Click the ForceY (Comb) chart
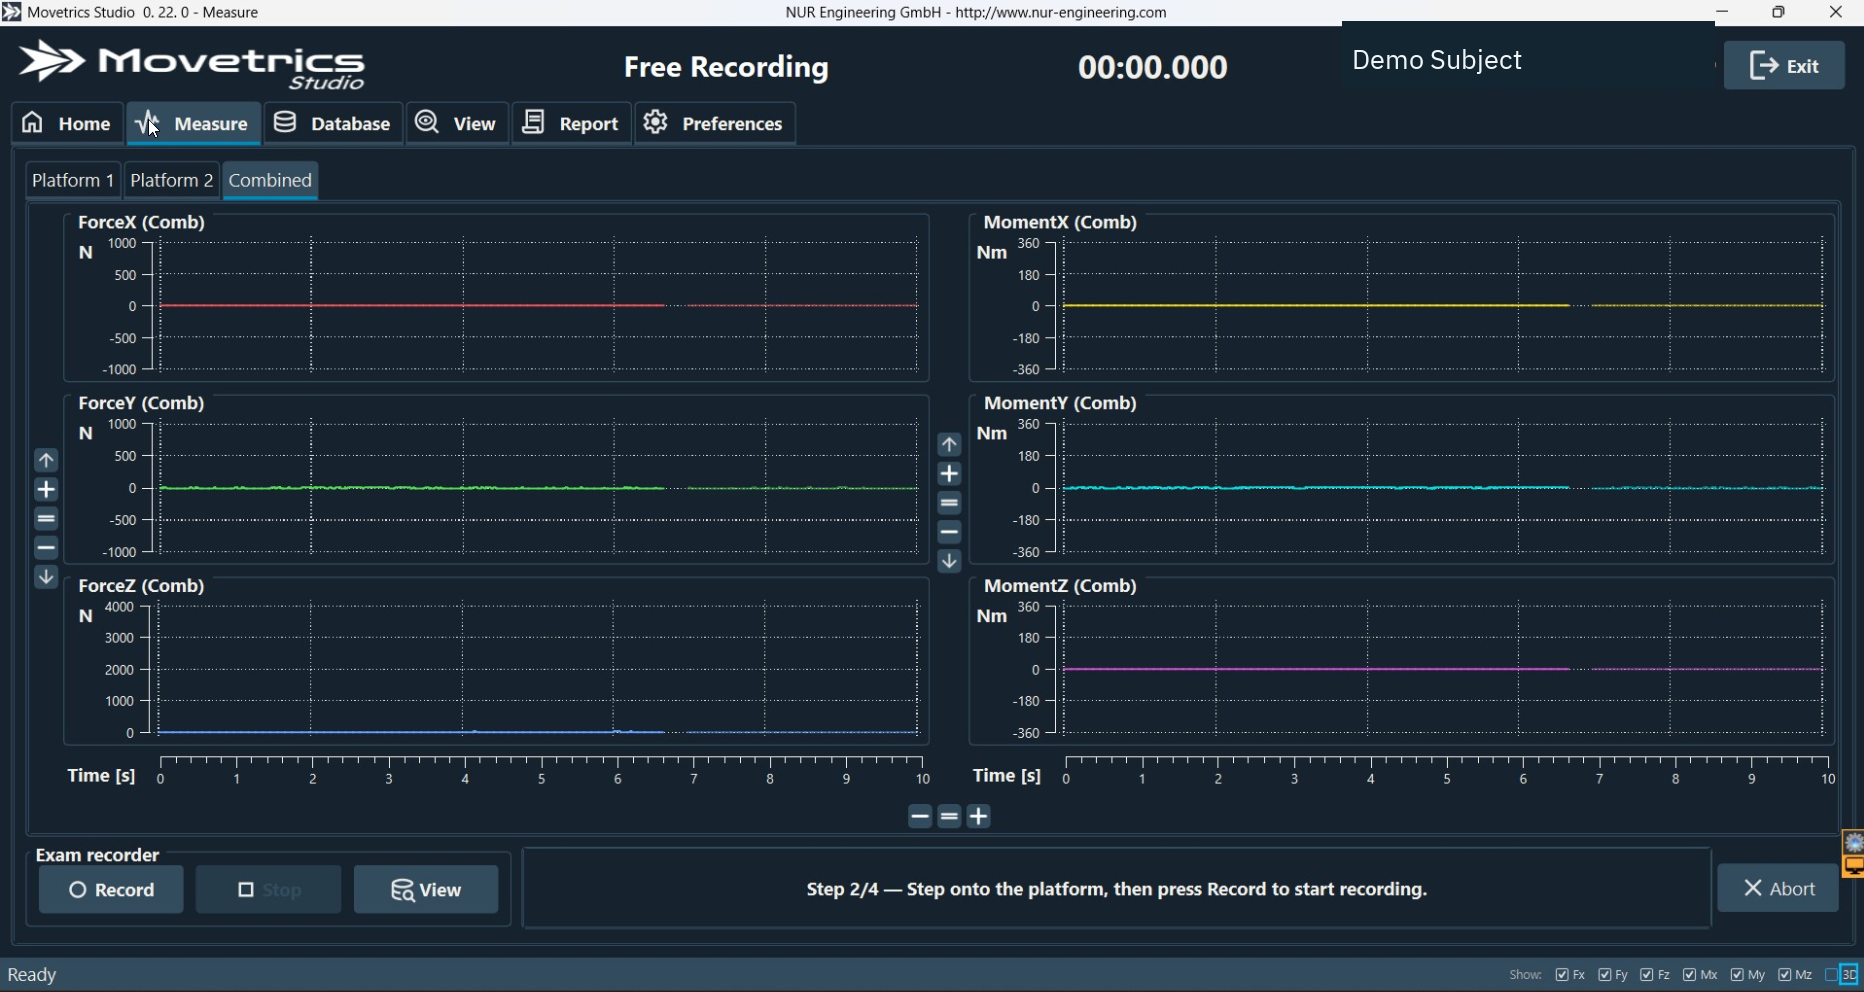Viewport: 1864px width, 992px height. [496, 479]
